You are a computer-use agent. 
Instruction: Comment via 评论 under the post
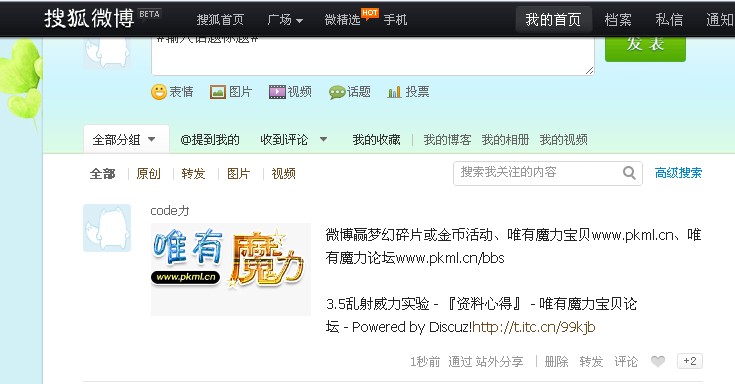point(626,361)
